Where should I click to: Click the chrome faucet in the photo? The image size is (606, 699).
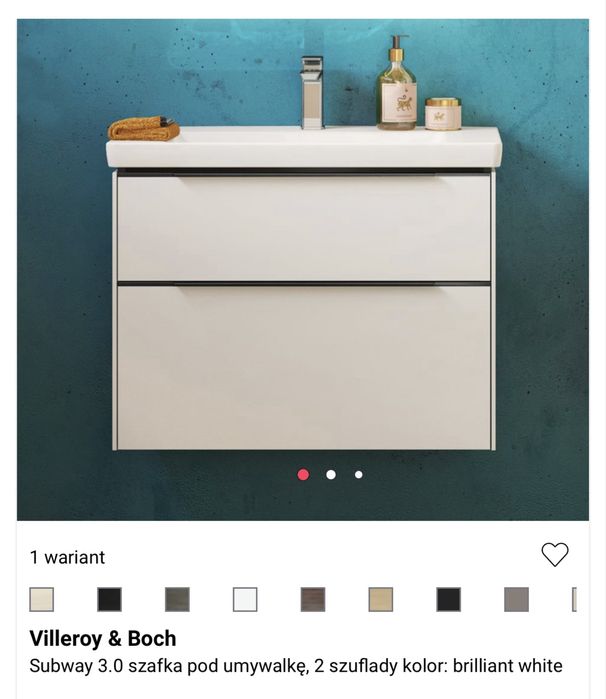(x=312, y=93)
